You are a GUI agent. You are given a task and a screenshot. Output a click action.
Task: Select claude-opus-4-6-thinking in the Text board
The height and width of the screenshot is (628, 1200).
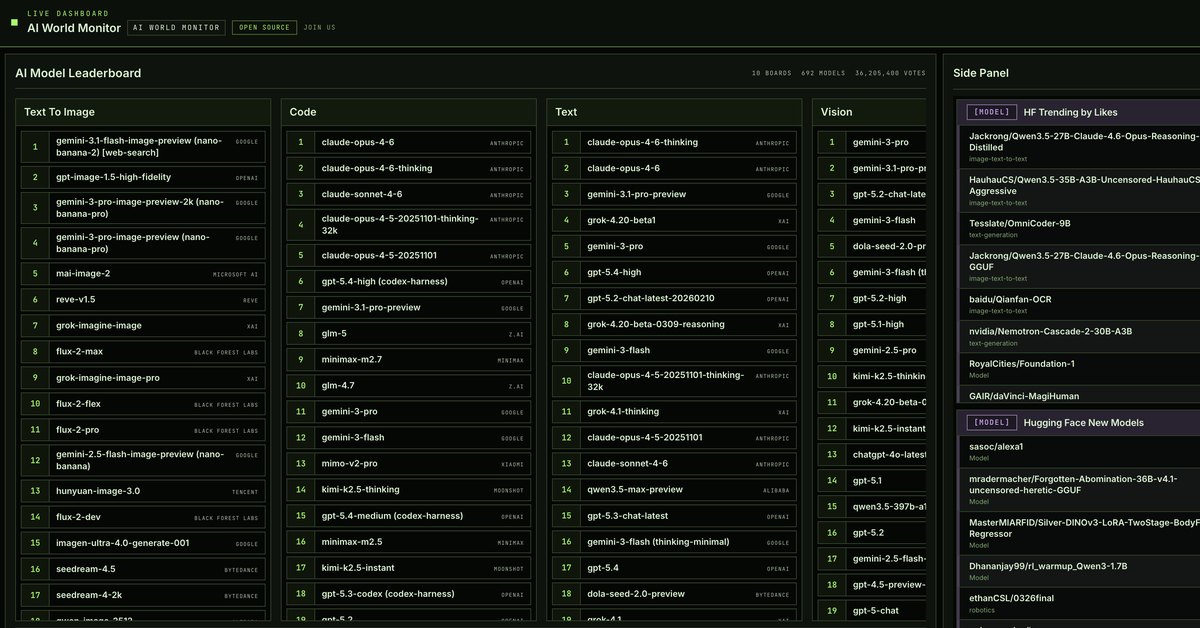675,142
